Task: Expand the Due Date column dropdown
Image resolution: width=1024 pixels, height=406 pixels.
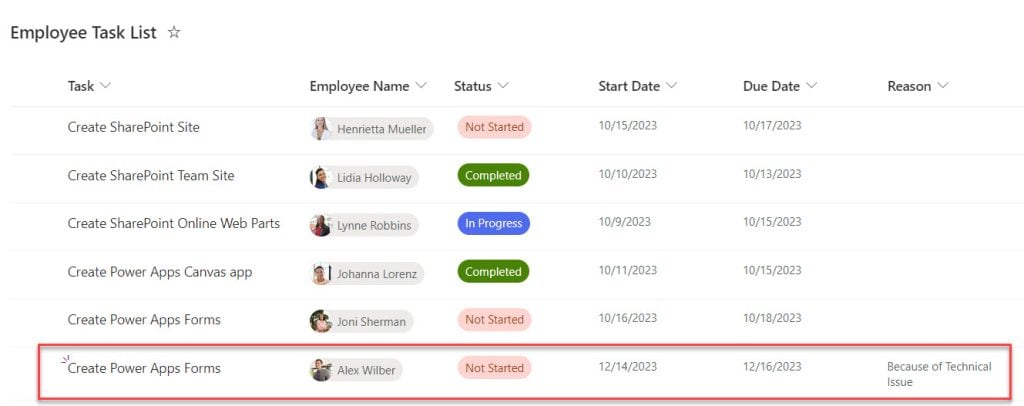Action: pyautogui.click(x=811, y=86)
